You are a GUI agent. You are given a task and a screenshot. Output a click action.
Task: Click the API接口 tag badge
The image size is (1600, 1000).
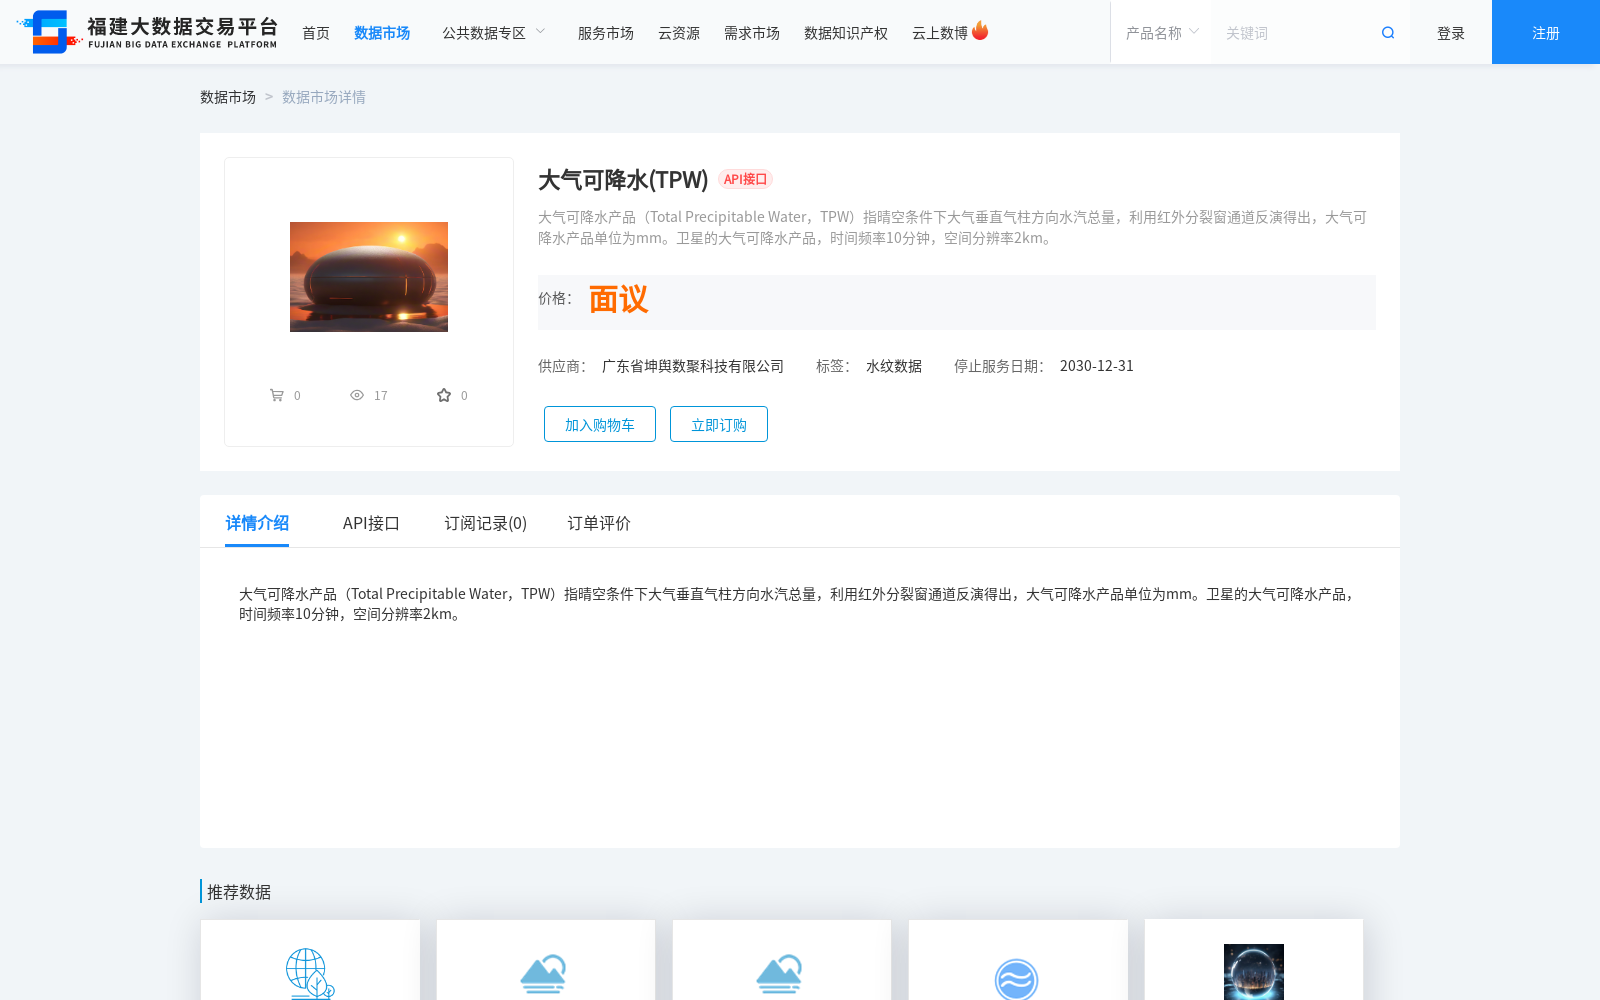point(745,179)
